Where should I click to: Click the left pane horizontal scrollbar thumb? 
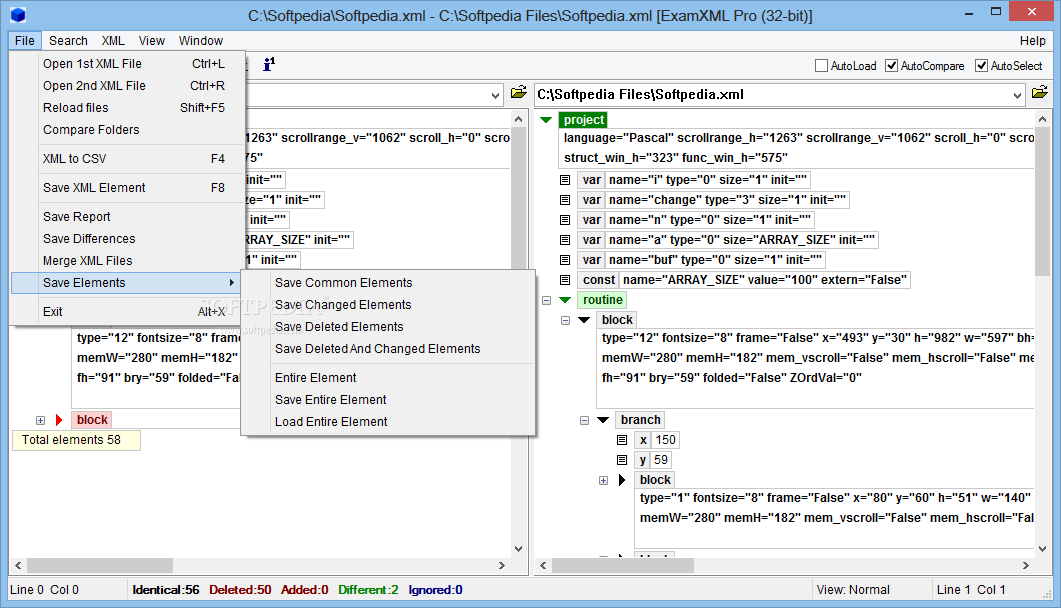coord(99,565)
